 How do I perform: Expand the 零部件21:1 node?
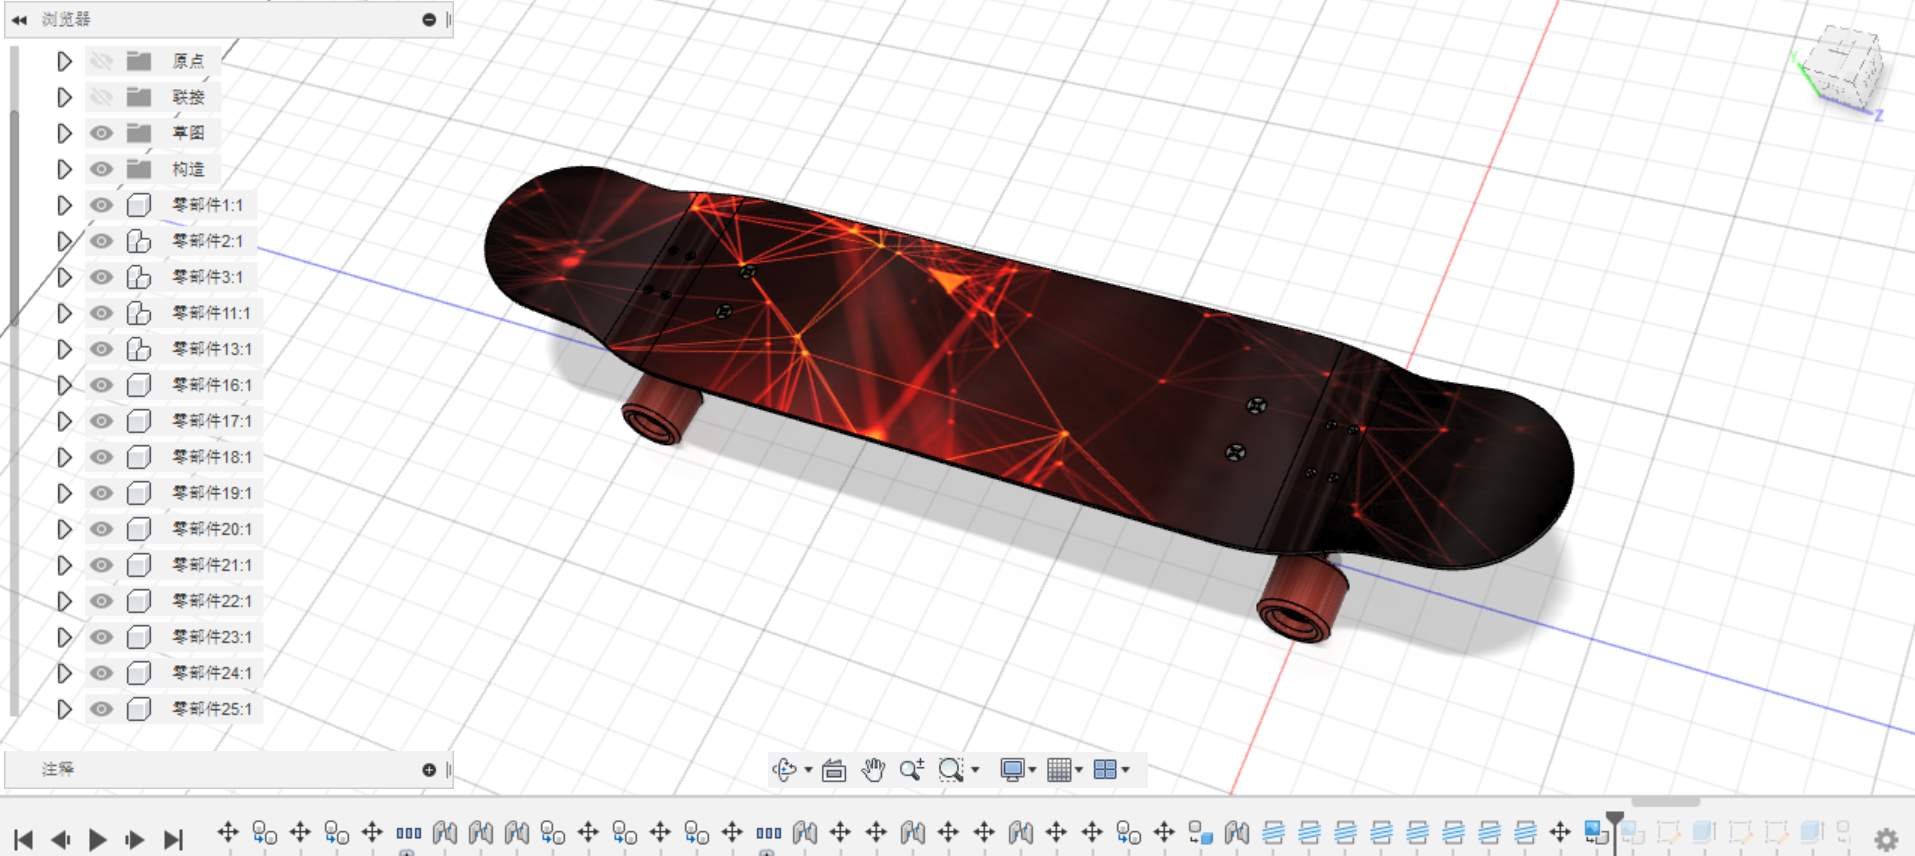tap(64, 565)
